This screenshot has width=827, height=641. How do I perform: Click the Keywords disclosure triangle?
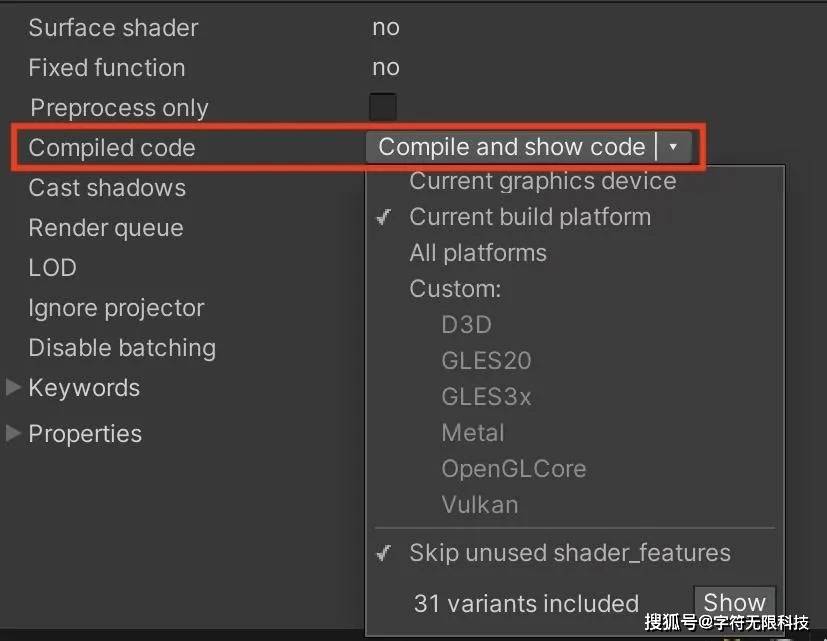pyautogui.click(x=13, y=388)
